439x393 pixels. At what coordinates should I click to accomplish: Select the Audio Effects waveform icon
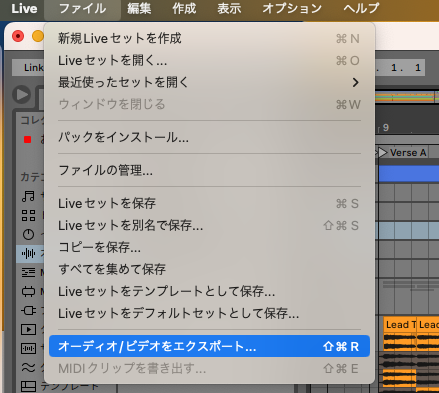tap(28, 254)
